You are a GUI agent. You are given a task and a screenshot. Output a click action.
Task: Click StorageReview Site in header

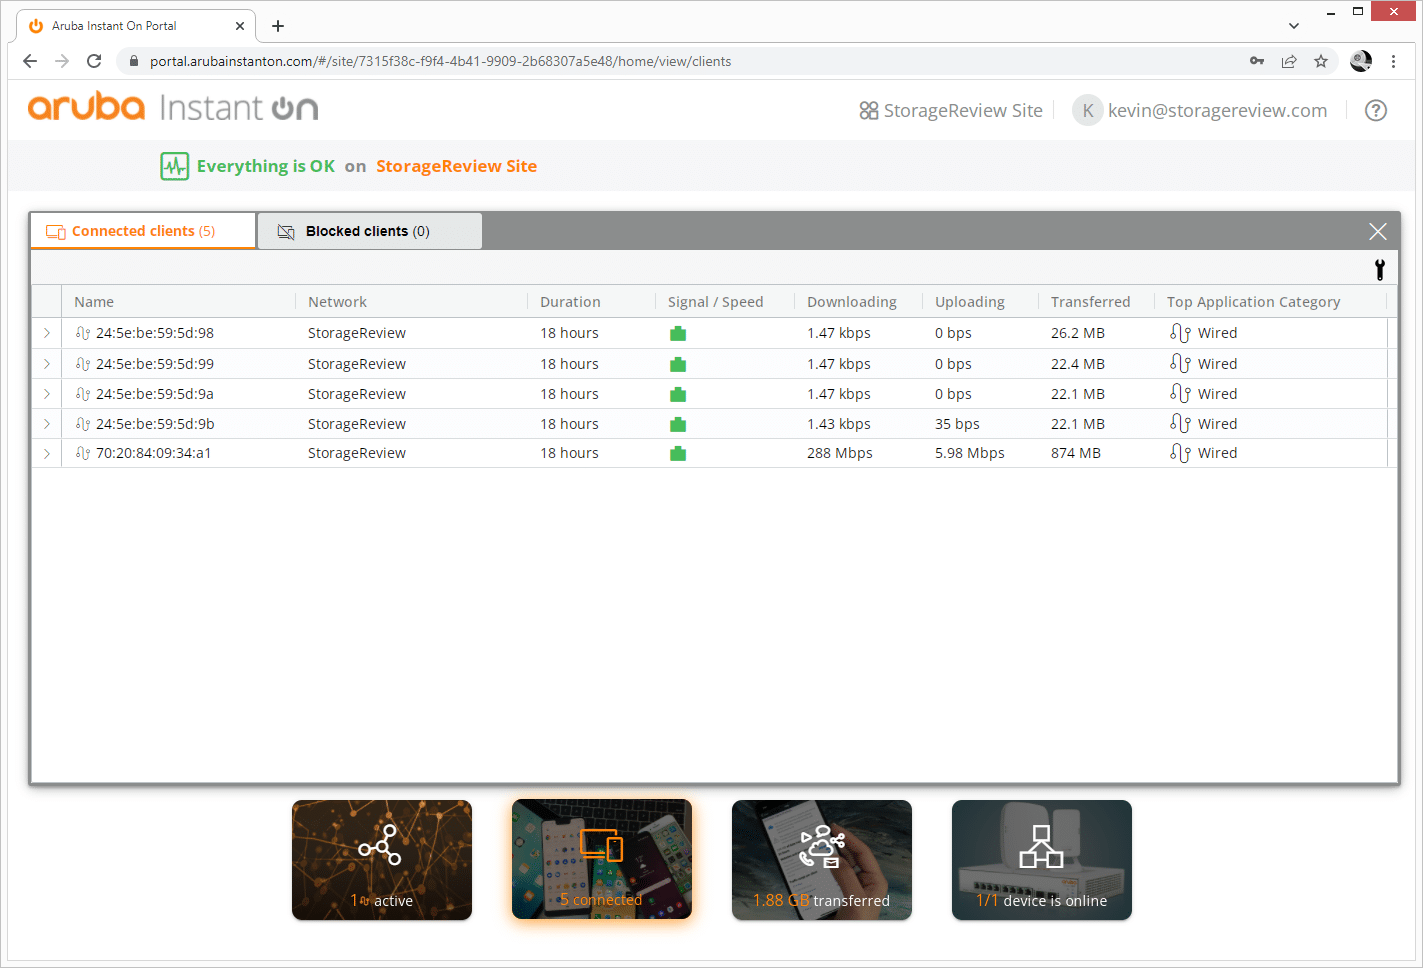coord(963,110)
